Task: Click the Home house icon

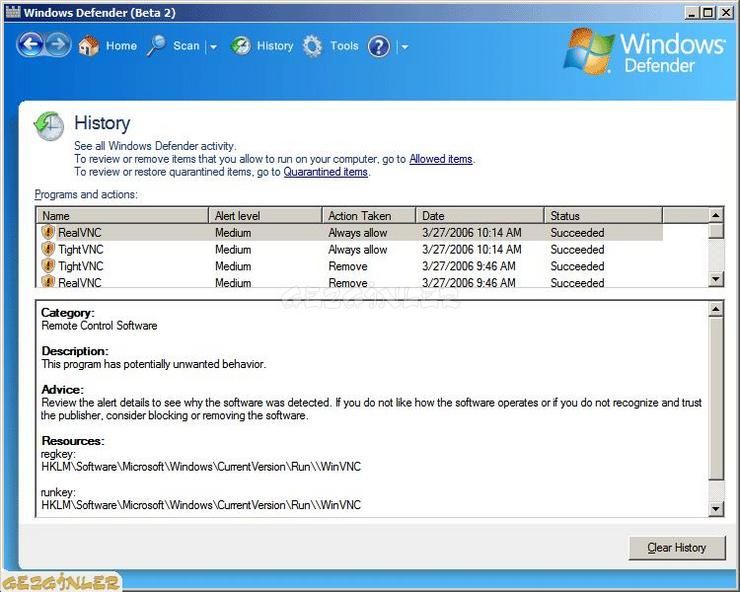Action: pos(89,46)
